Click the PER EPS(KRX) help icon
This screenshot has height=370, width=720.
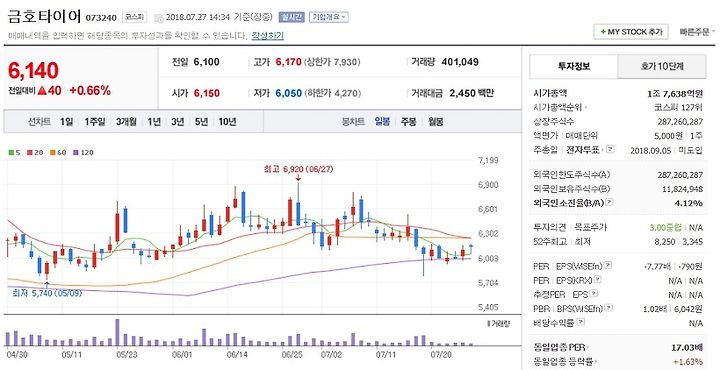(597, 279)
